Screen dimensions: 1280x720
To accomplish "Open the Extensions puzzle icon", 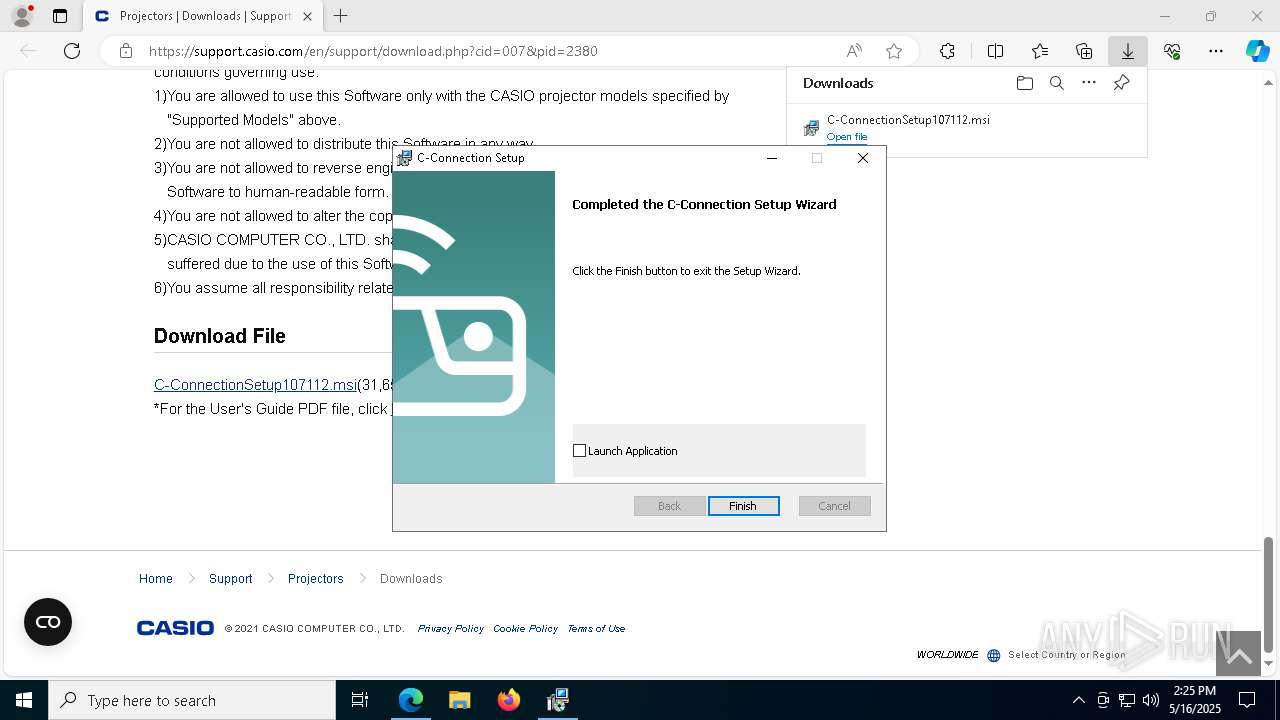I will point(947,51).
